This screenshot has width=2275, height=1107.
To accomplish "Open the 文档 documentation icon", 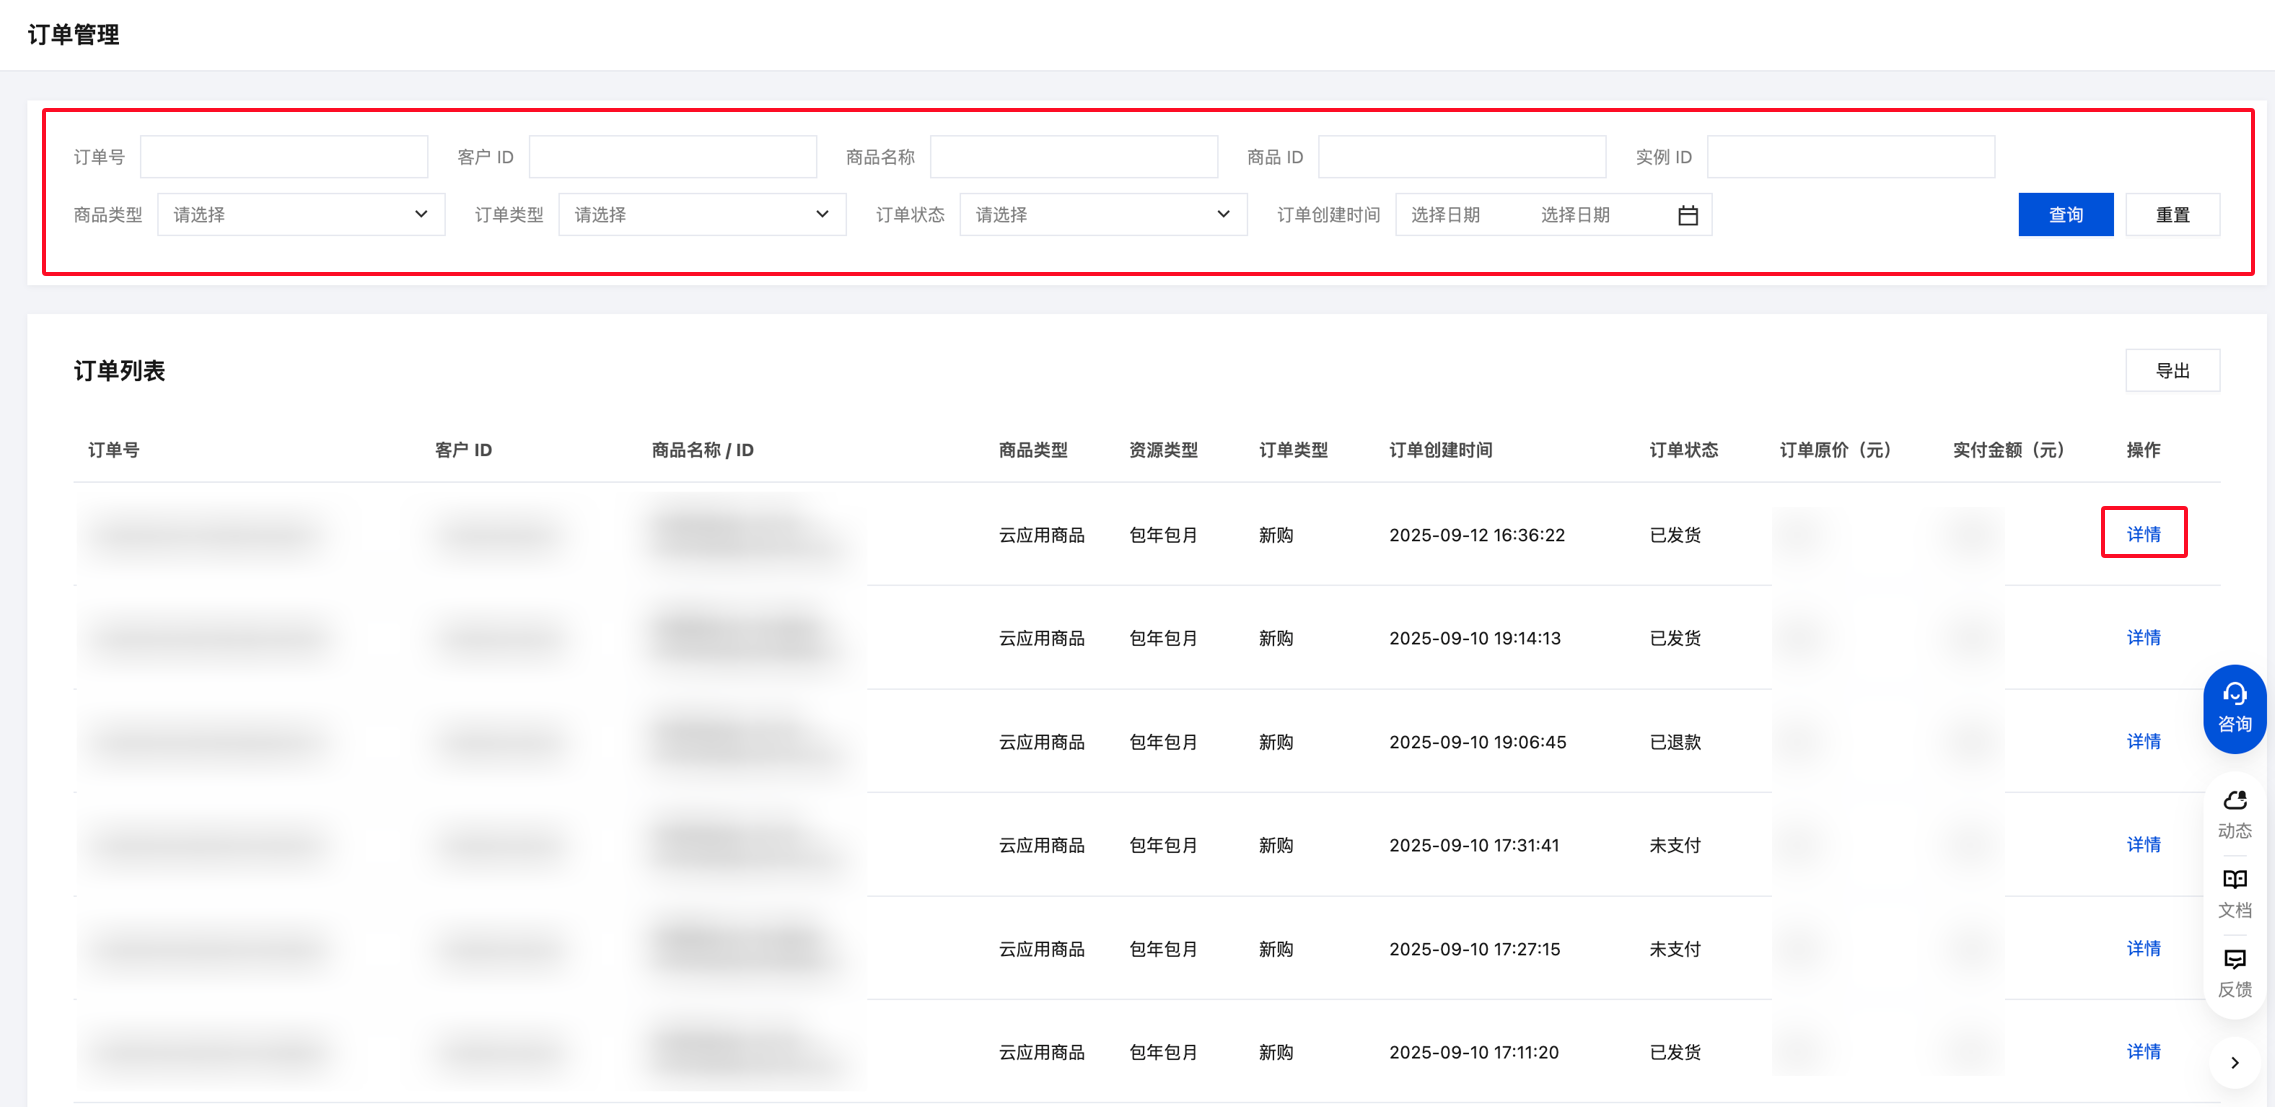I will [2234, 893].
